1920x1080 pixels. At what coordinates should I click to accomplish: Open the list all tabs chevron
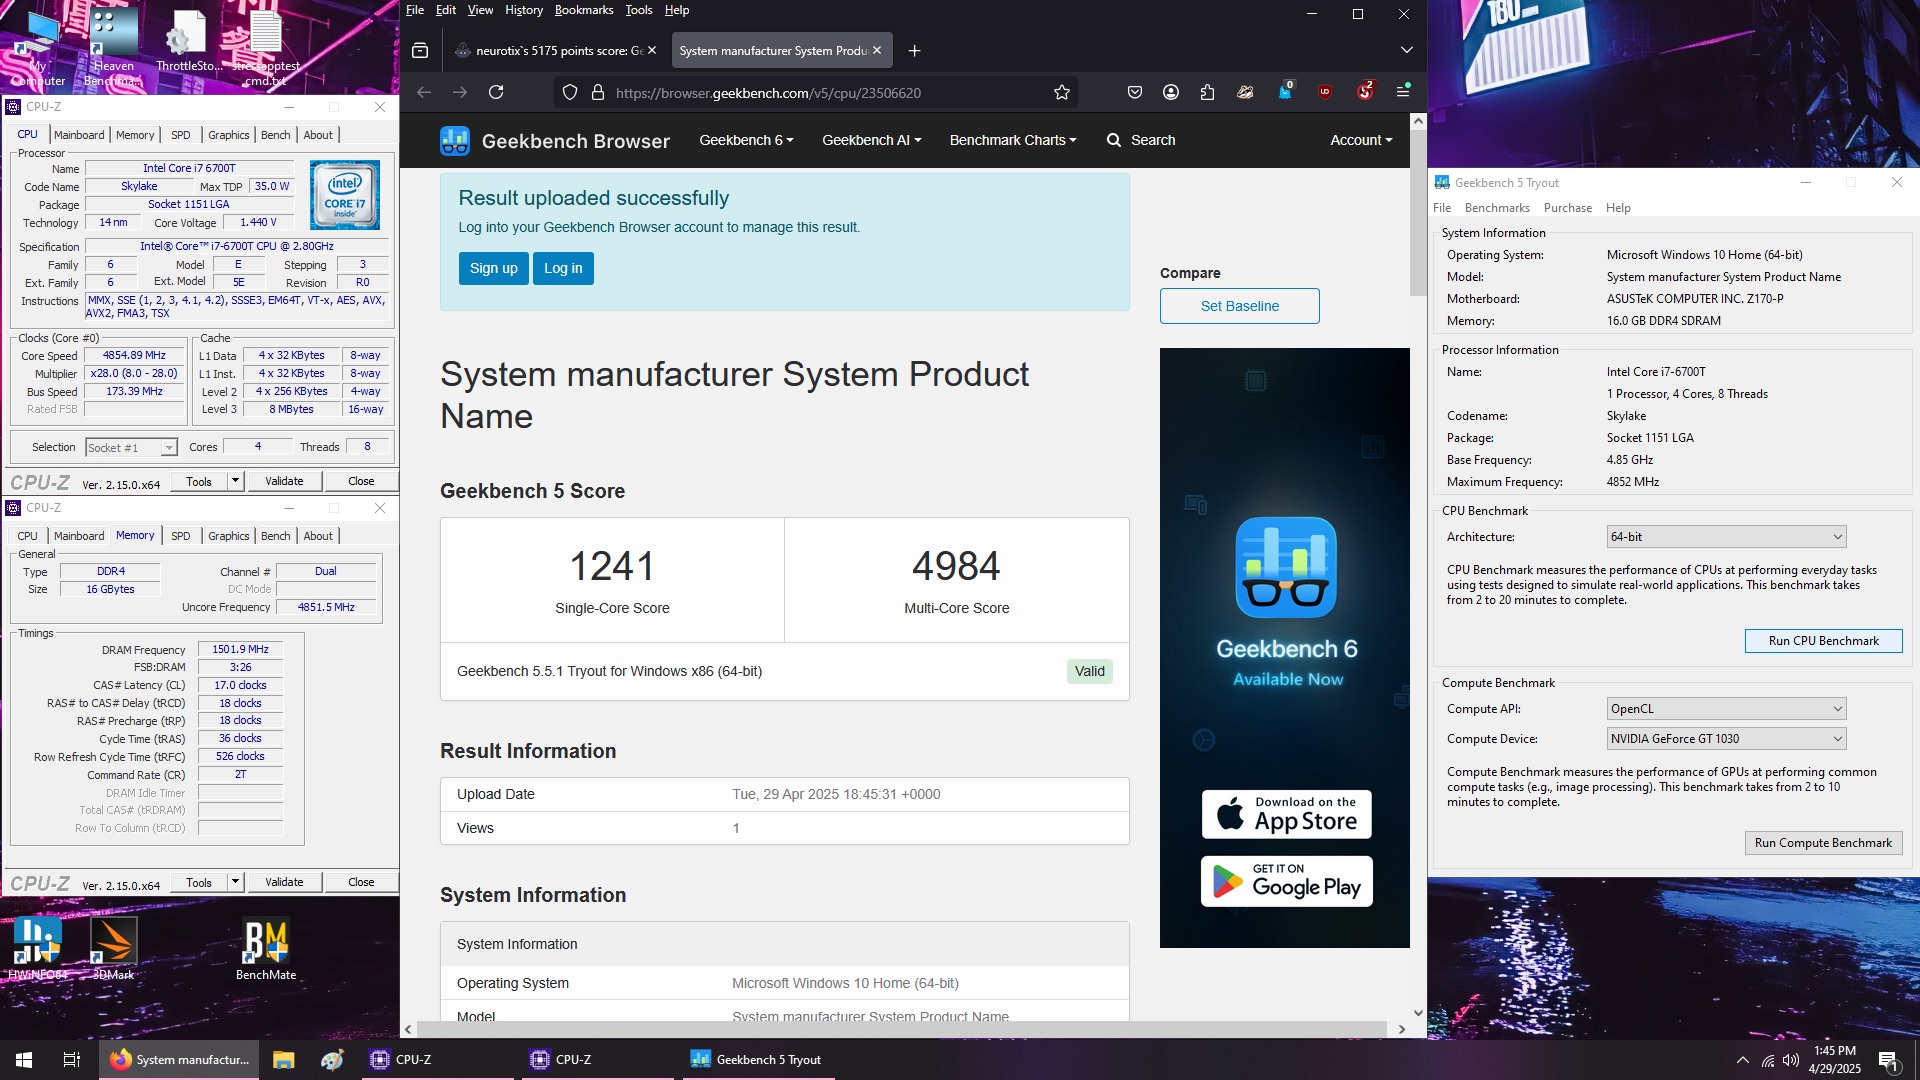pos(1407,50)
